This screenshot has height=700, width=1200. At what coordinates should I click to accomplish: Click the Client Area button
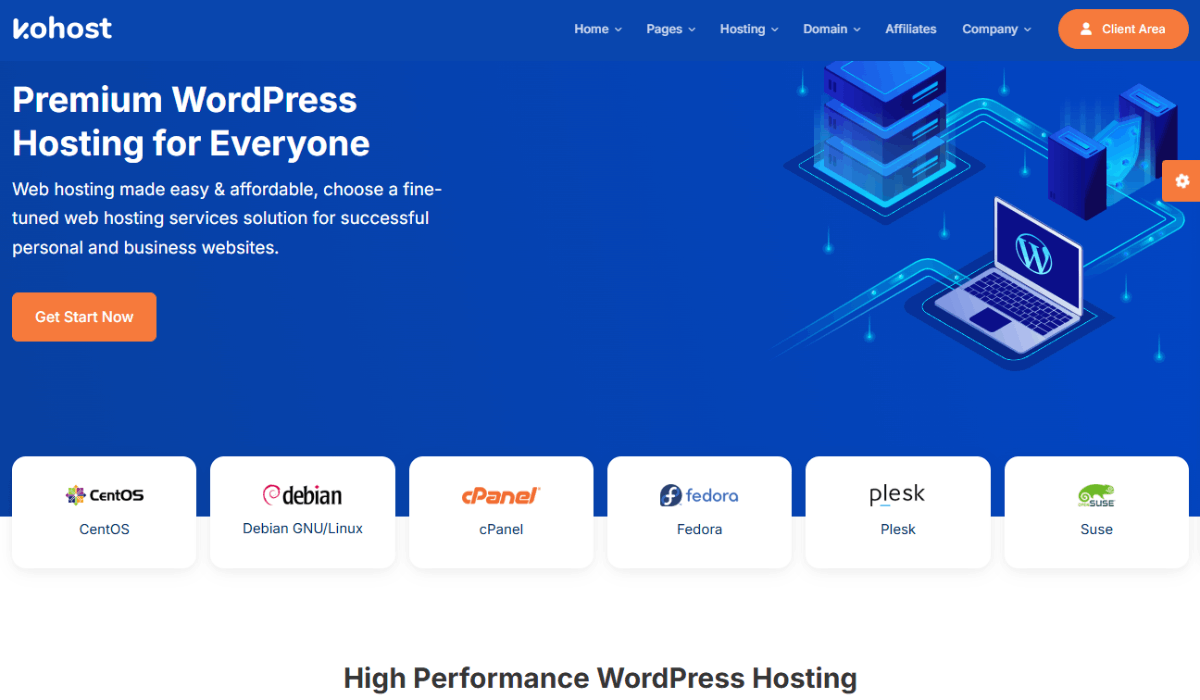[x=1122, y=29]
